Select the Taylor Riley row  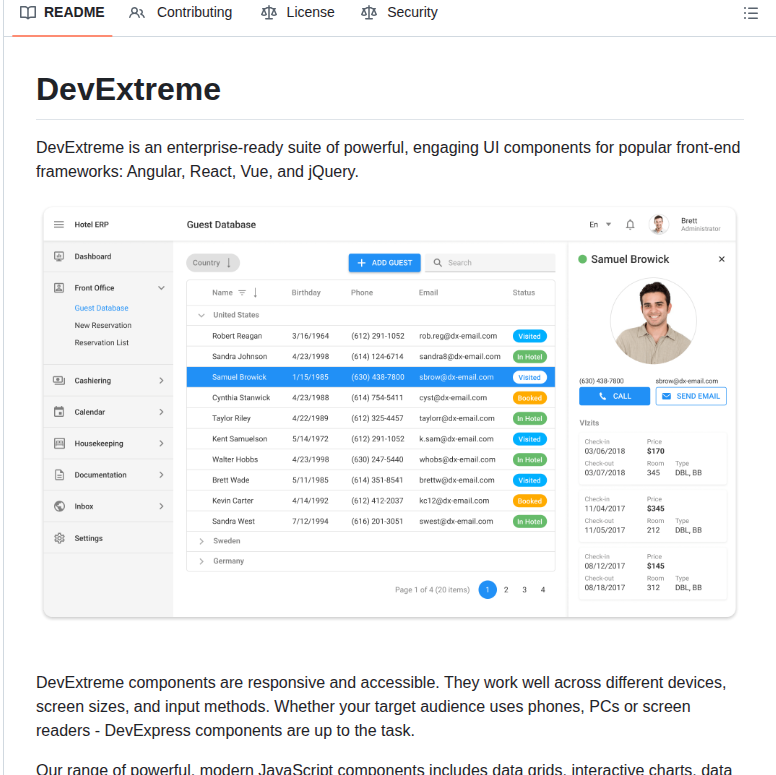pyautogui.click(x=371, y=419)
